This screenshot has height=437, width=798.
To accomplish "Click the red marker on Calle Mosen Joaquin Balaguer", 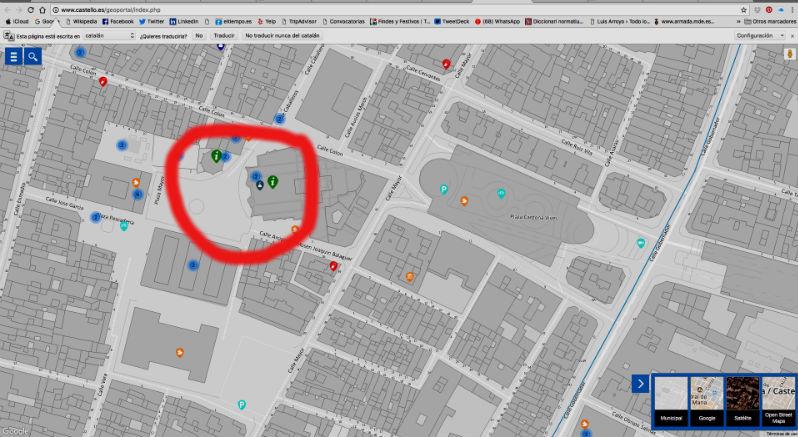I will tap(334, 266).
